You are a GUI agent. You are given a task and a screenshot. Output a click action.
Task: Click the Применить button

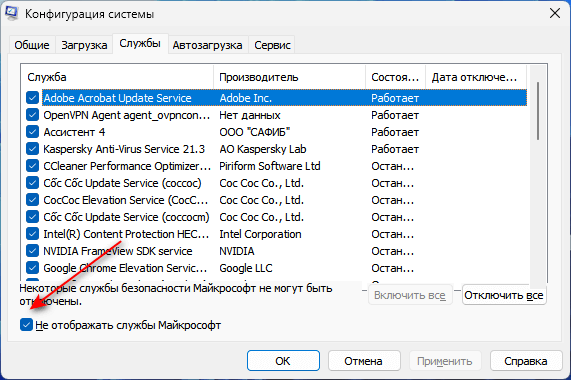pyautogui.click(x=445, y=361)
